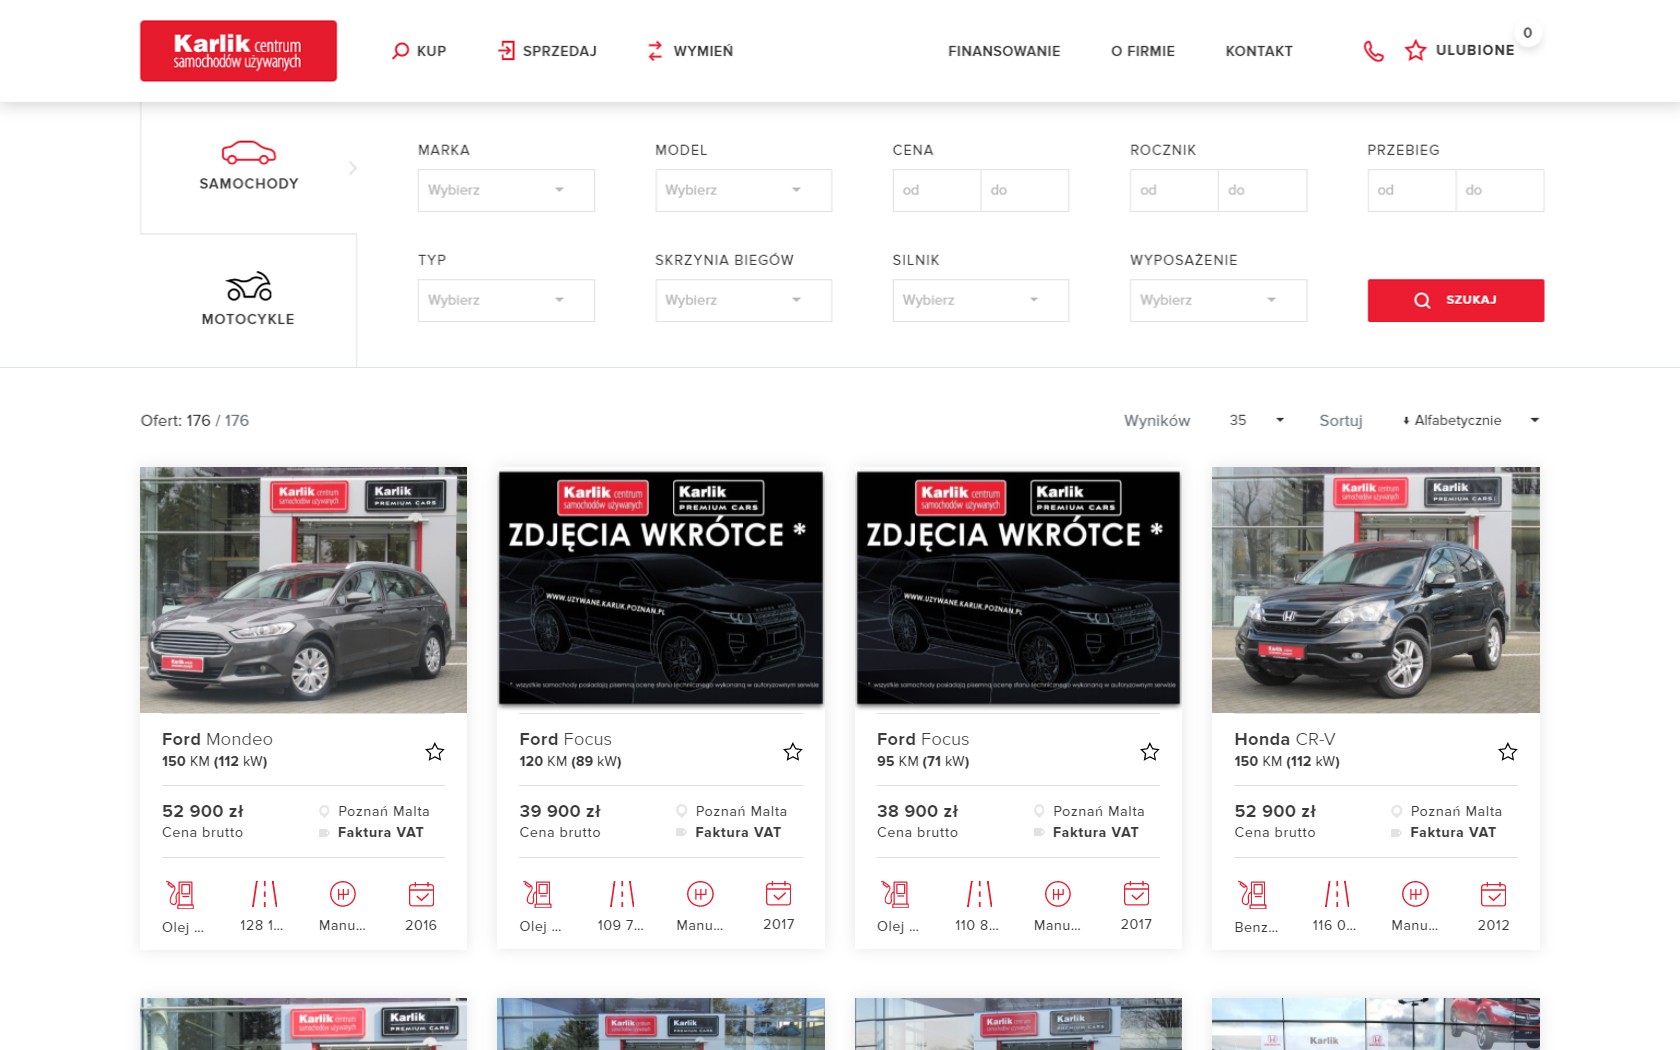Click the Karlik centrum logo
Viewport: 1680px width, 1050px height.
[238, 51]
